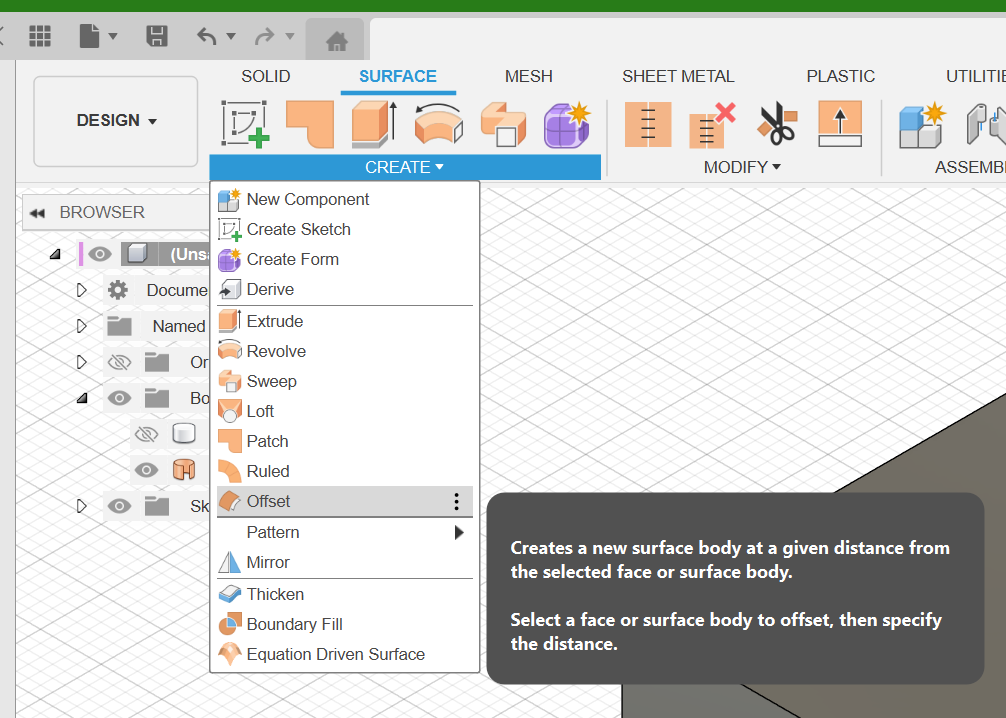This screenshot has height=718, width=1006.
Task: Click the Create Sketch toolbar icon
Action: (x=245, y=124)
